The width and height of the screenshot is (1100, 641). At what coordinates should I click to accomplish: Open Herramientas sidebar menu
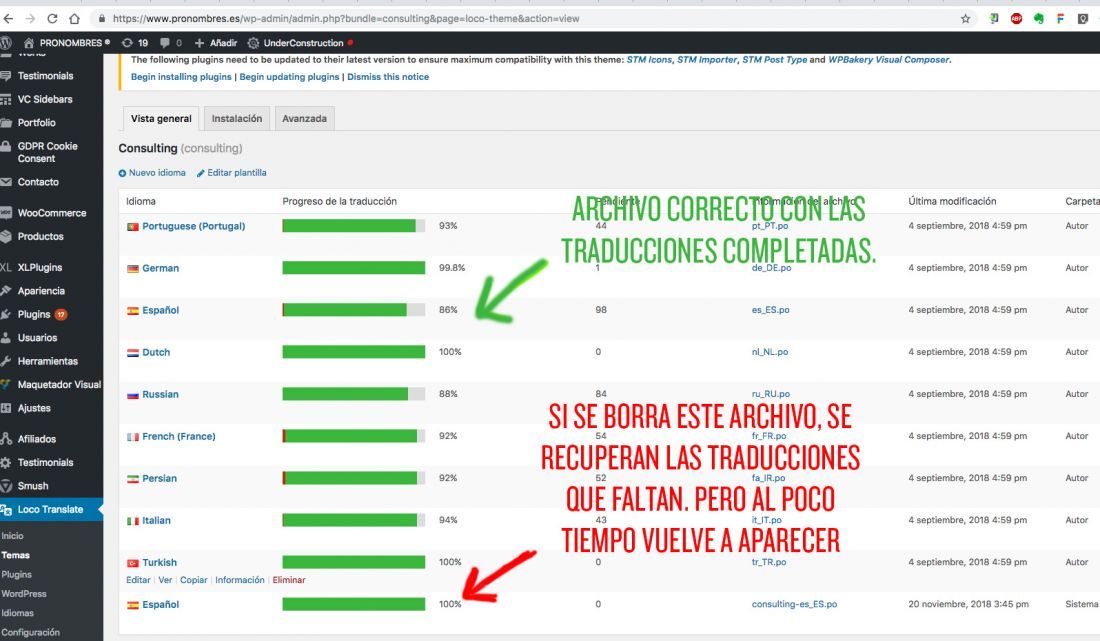[x=48, y=362]
